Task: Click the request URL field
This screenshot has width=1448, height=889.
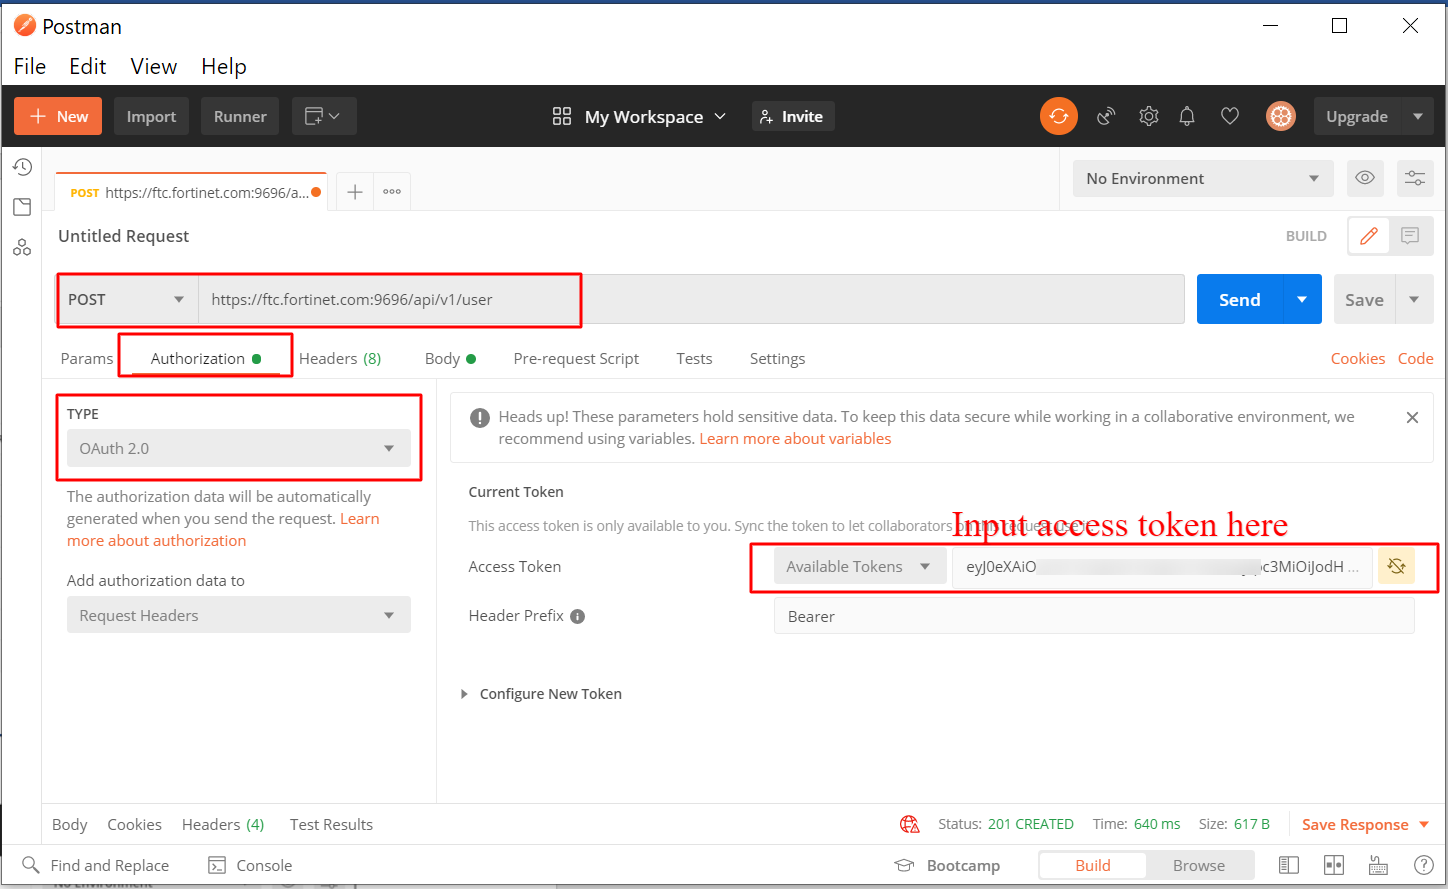Action: (x=692, y=299)
